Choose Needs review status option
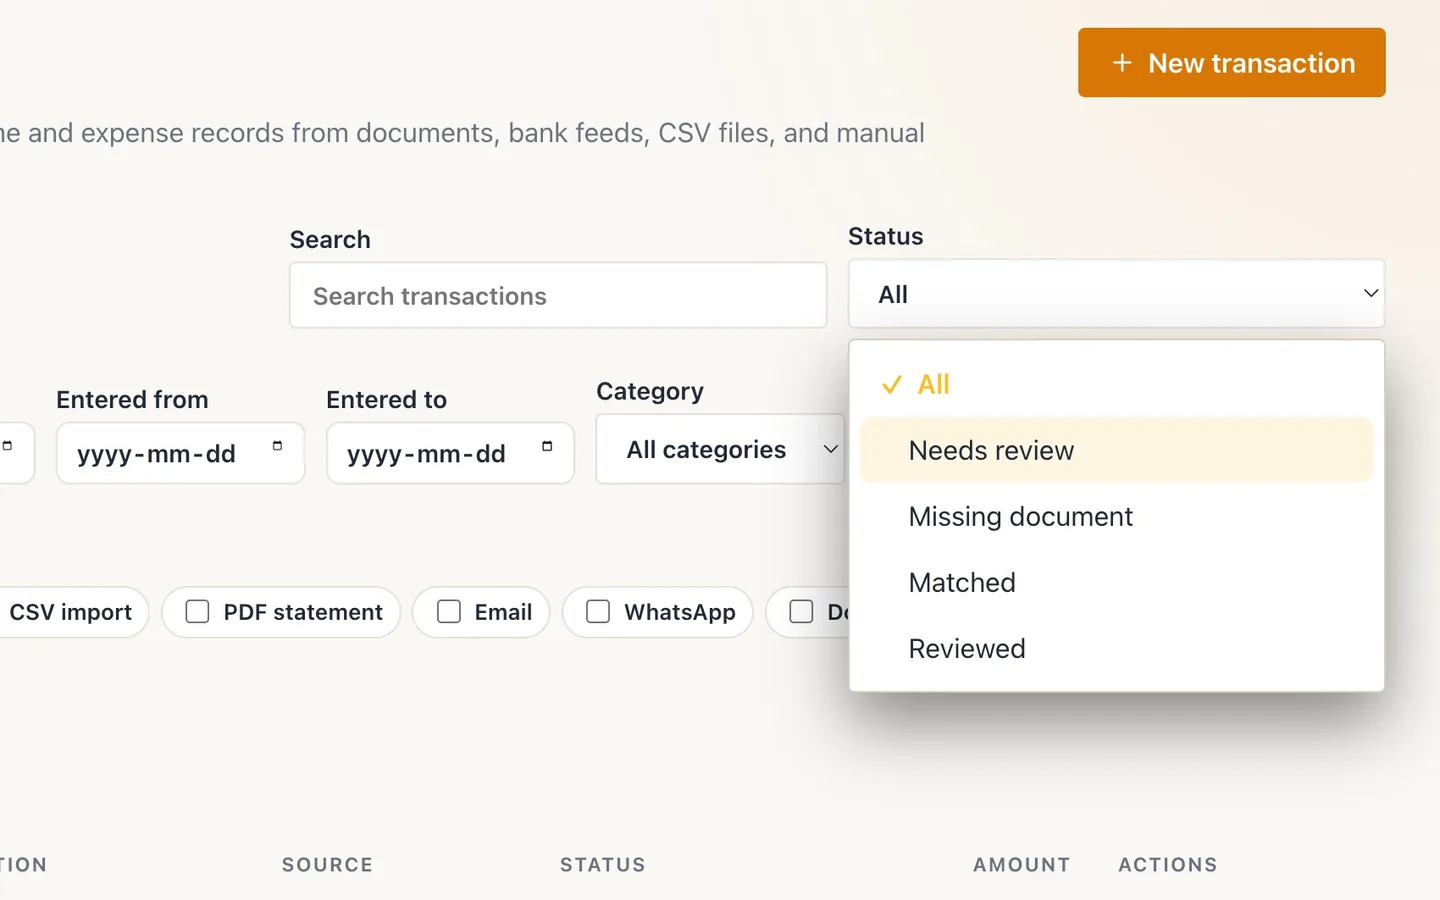This screenshot has height=900, width=1440. pyautogui.click(x=1116, y=451)
